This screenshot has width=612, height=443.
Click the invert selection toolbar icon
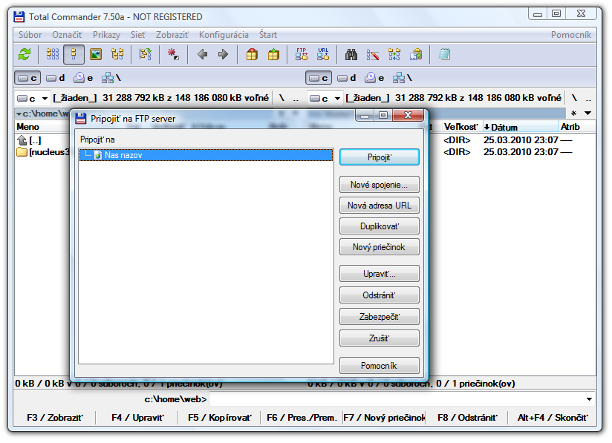coord(145,54)
